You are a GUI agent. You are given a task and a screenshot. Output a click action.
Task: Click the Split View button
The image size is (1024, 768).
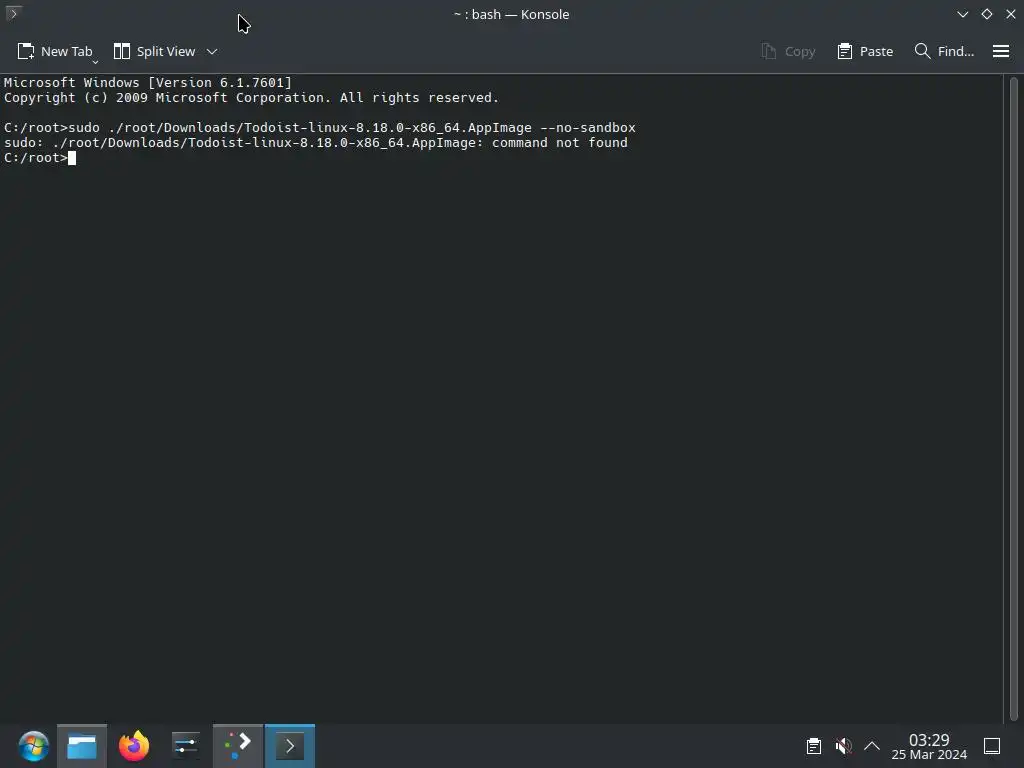(x=154, y=52)
